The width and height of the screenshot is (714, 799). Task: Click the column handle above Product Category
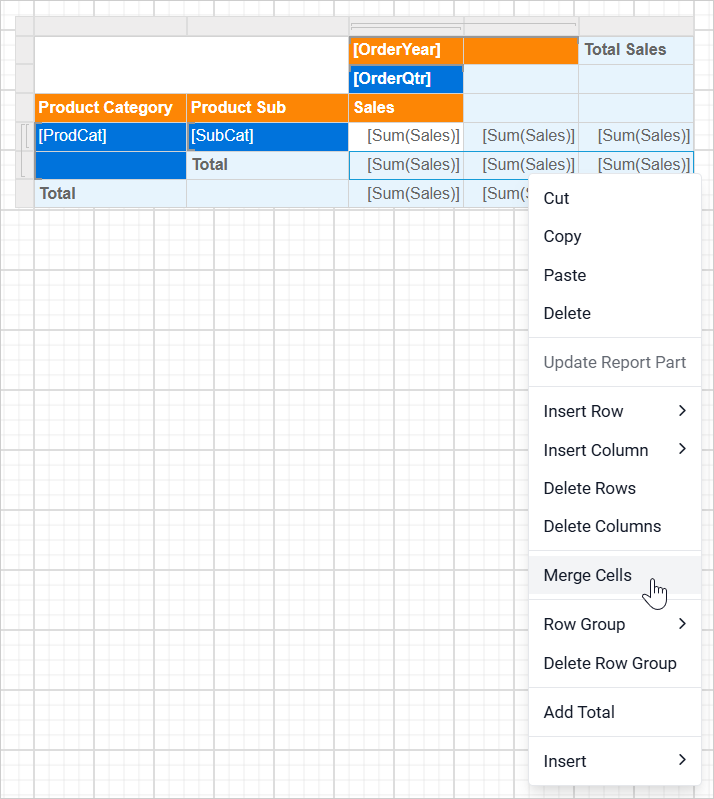111,26
